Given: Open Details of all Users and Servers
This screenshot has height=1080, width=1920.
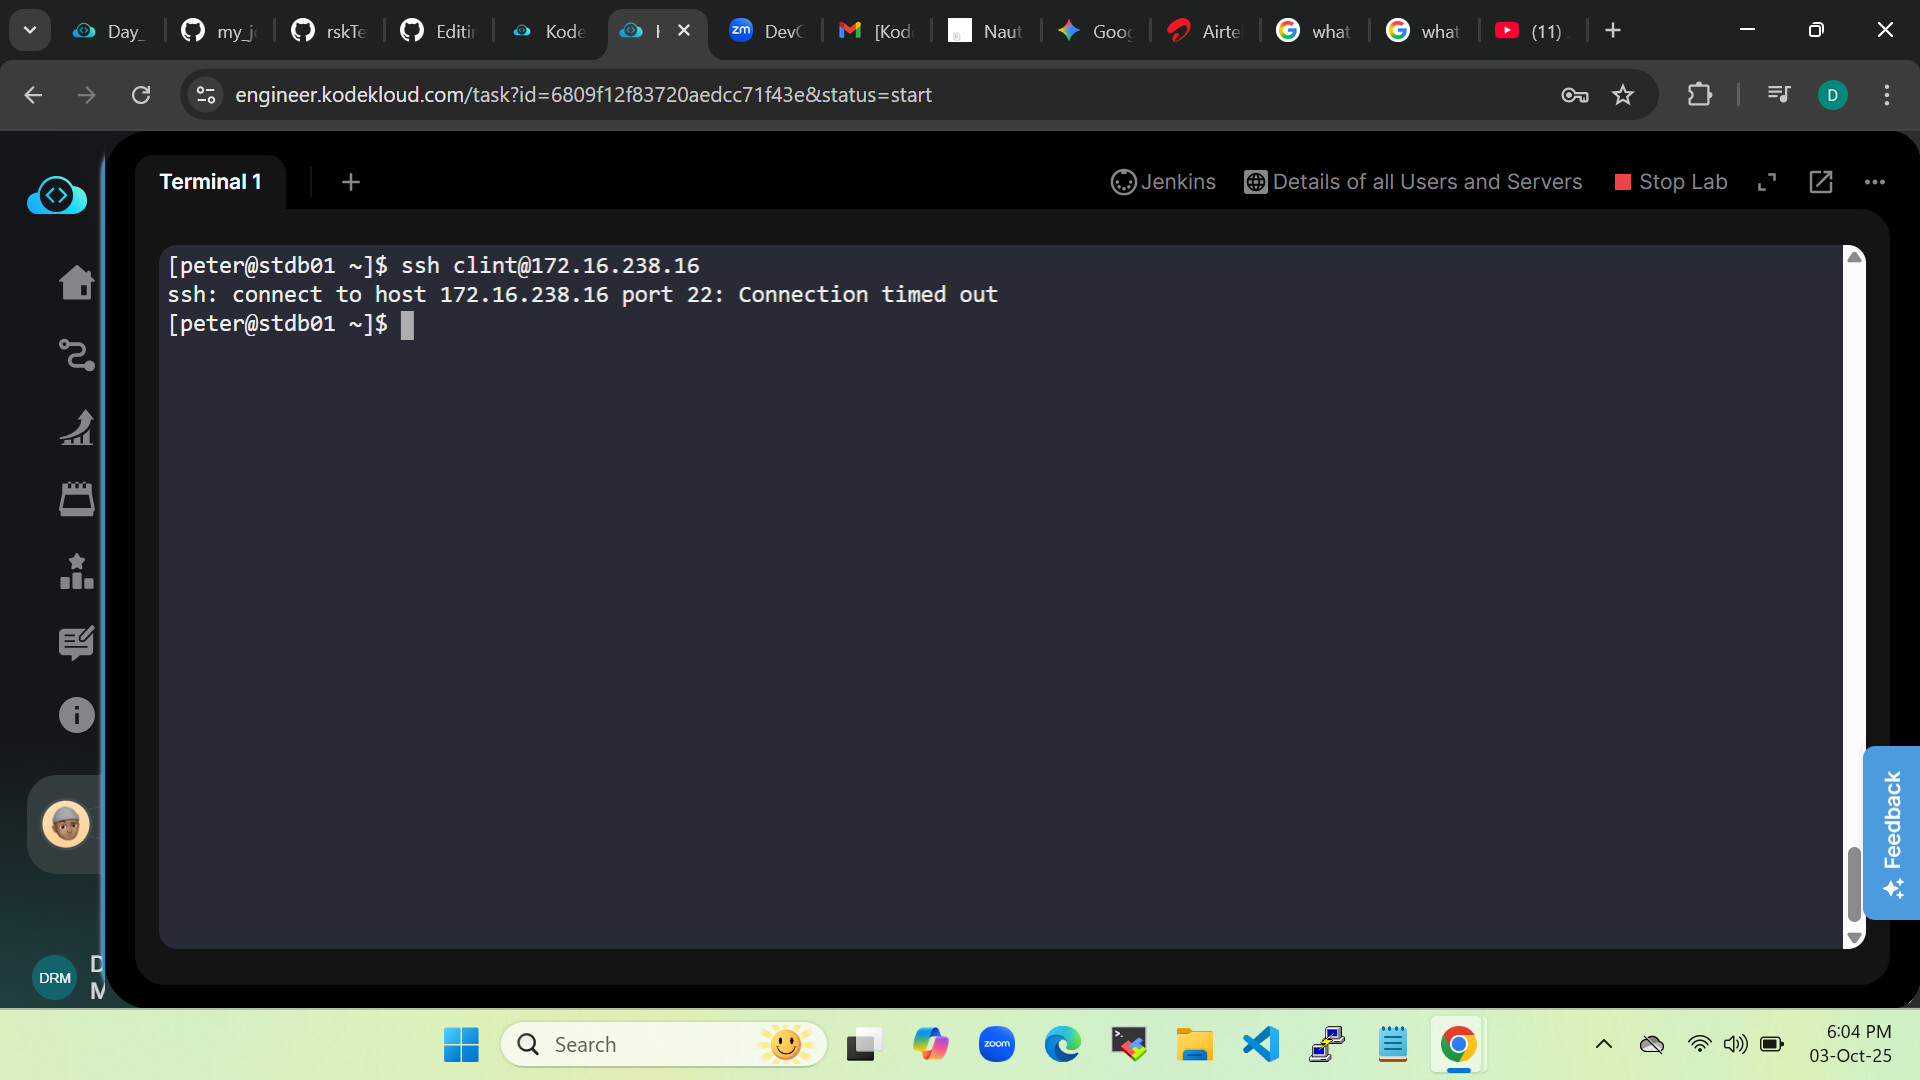Looking at the screenshot, I should [x=1413, y=182].
